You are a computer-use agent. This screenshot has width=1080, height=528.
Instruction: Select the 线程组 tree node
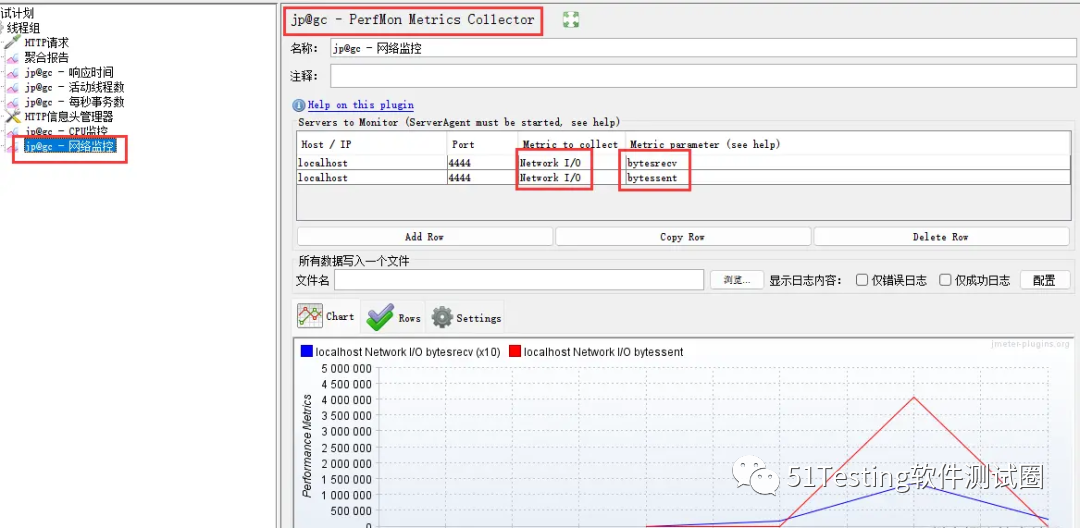point(23,28)
